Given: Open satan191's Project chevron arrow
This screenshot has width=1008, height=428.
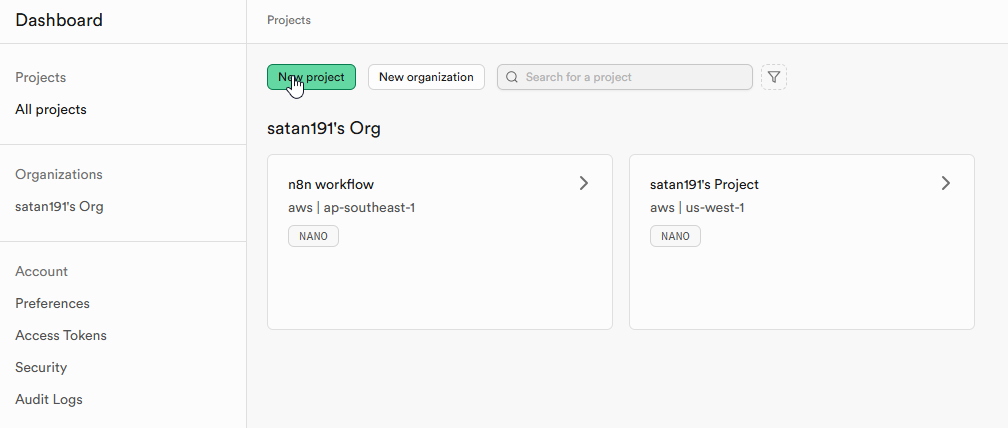Looking at the screenshot, I should 946,183.
